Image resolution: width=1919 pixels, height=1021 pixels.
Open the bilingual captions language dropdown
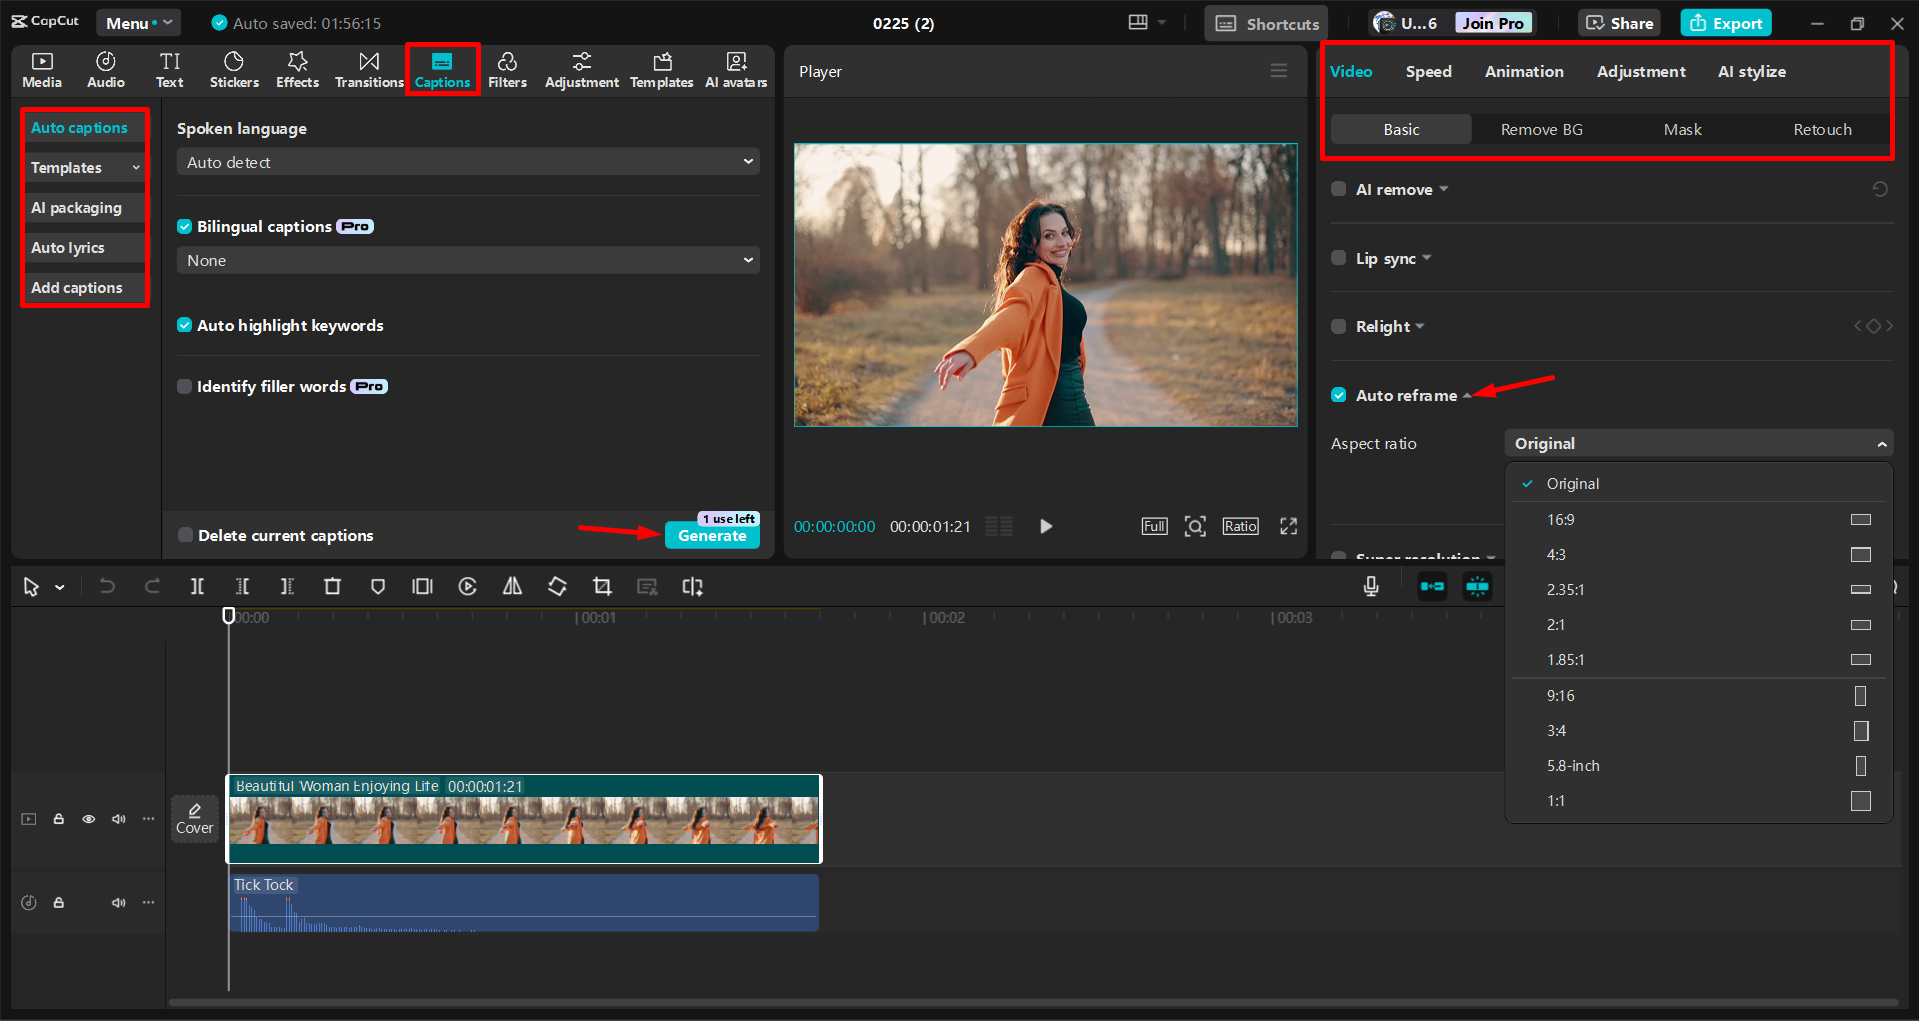point(466,260)
